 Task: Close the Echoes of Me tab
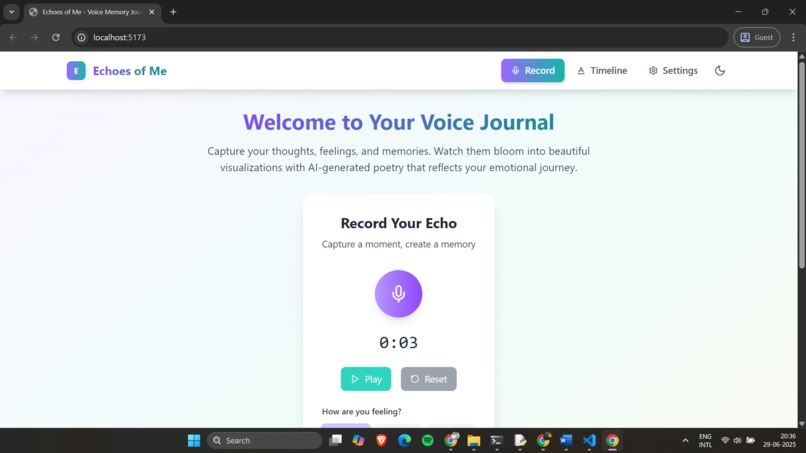(152, 12)
